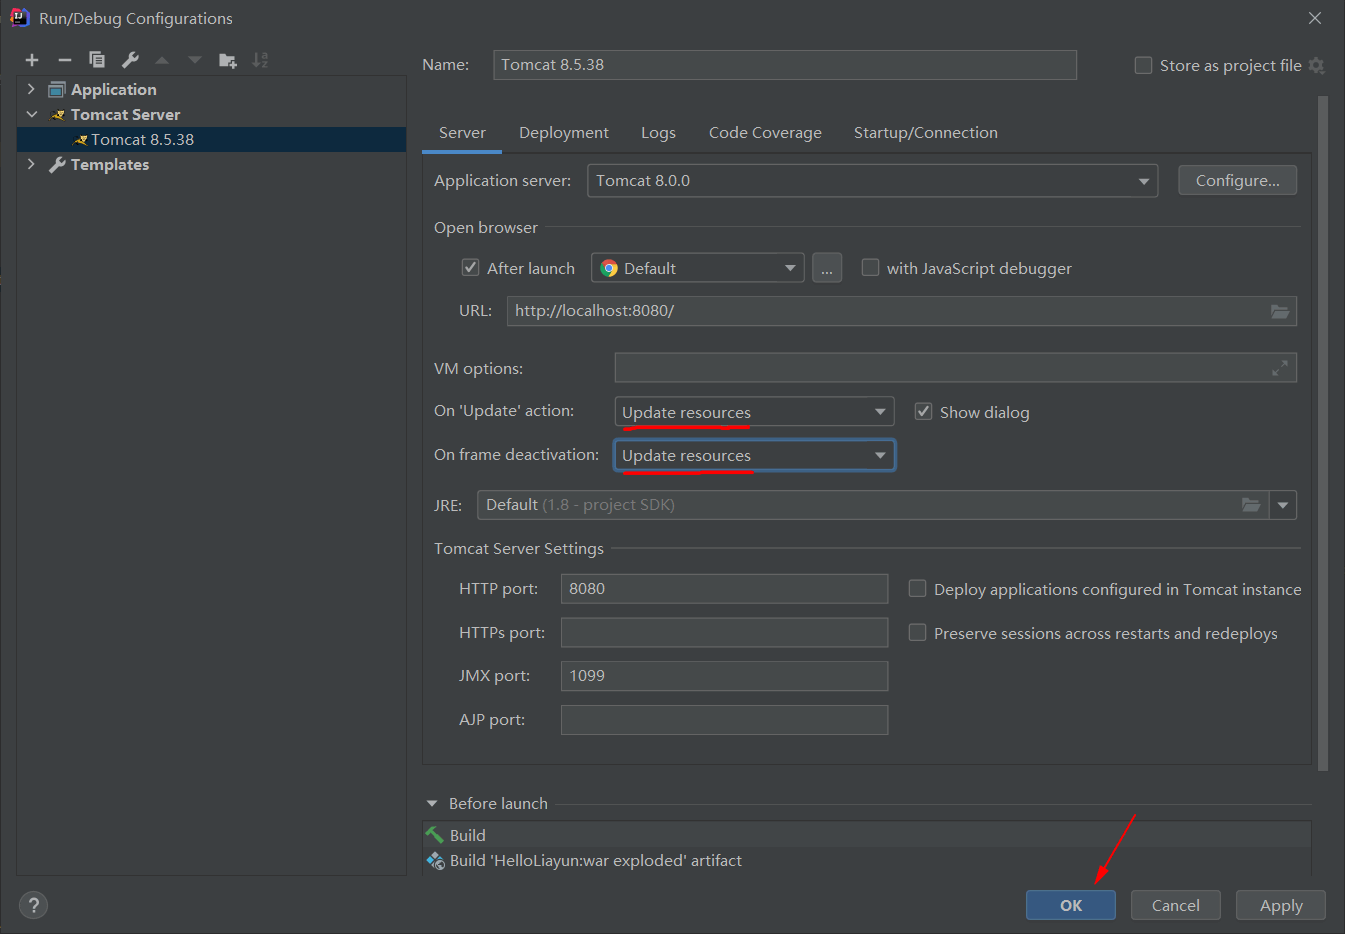Screen dimensions: 1345x934
Task: Click the folder icon in URL field
Action: pyautogui.click(x=1280, y=311)
